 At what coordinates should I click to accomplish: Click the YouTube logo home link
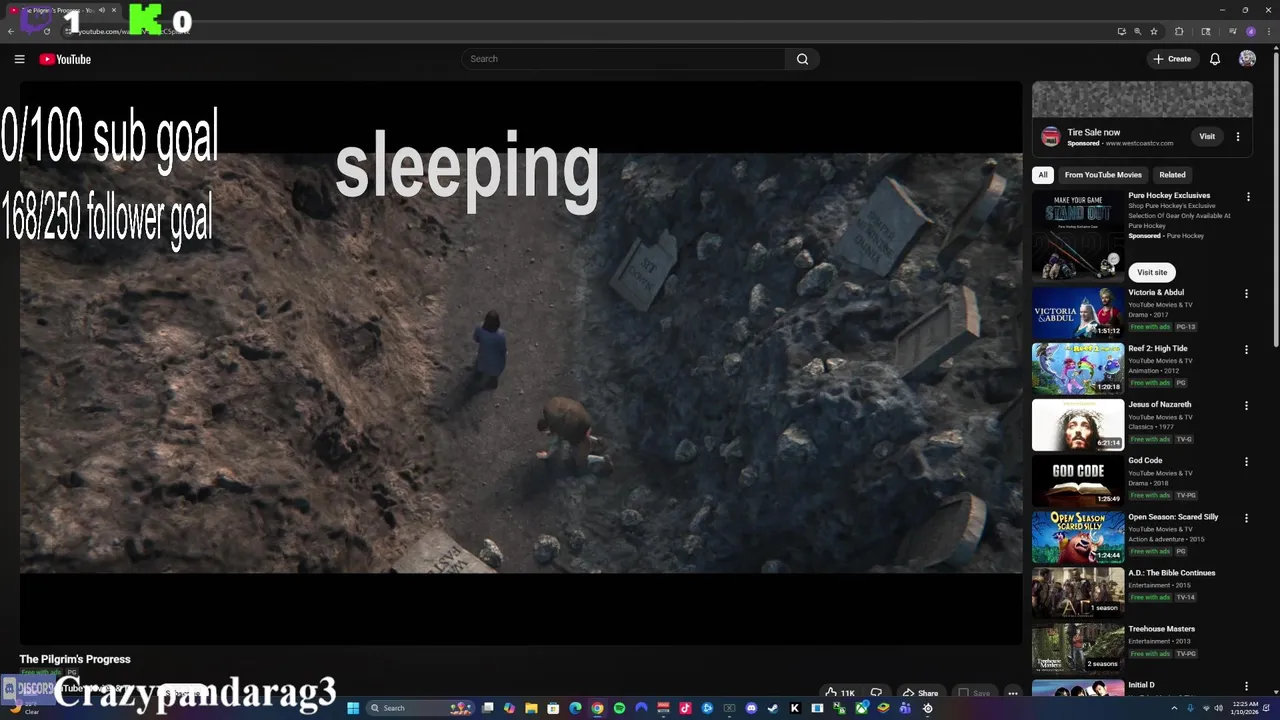(x=65, y=59)
